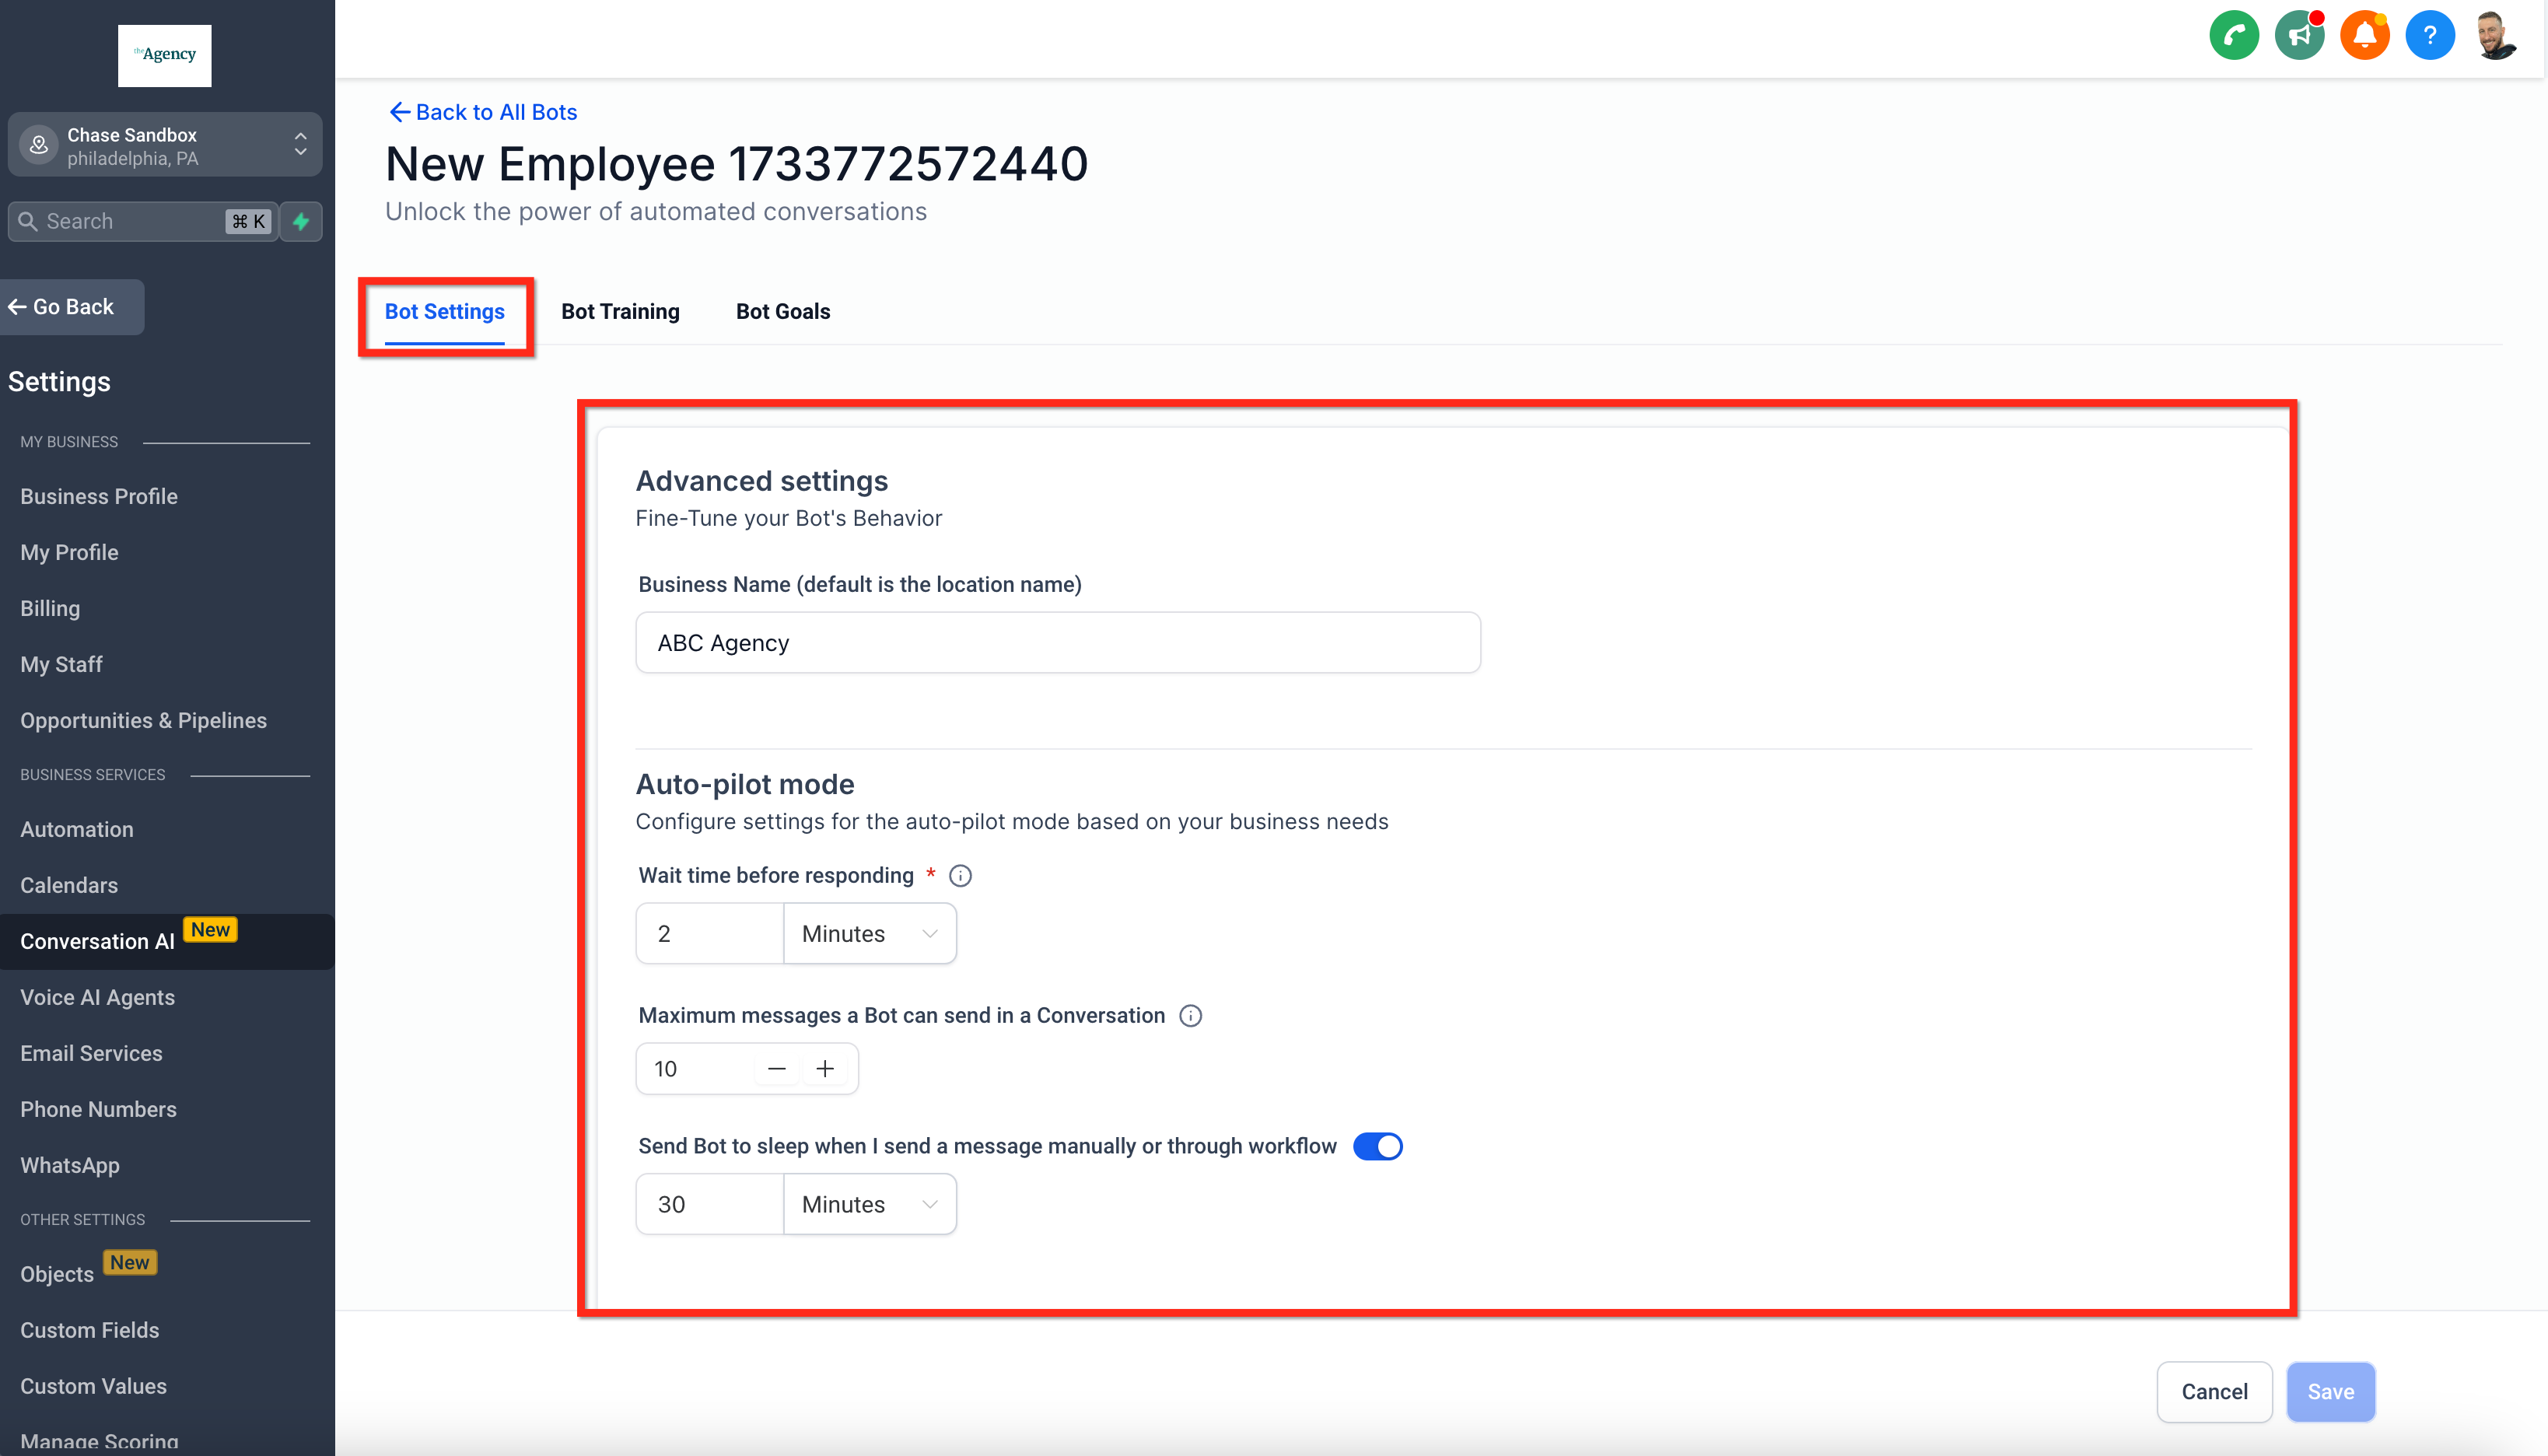This screenshot has width=2548, height=1456.
Task: Open the megaphone announcements icon
Action: tap(2298, 36)
